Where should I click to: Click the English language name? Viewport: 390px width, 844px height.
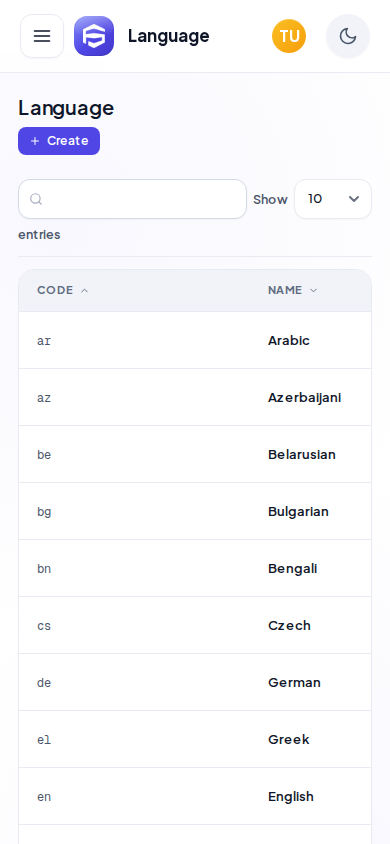(x=290, y=797)
